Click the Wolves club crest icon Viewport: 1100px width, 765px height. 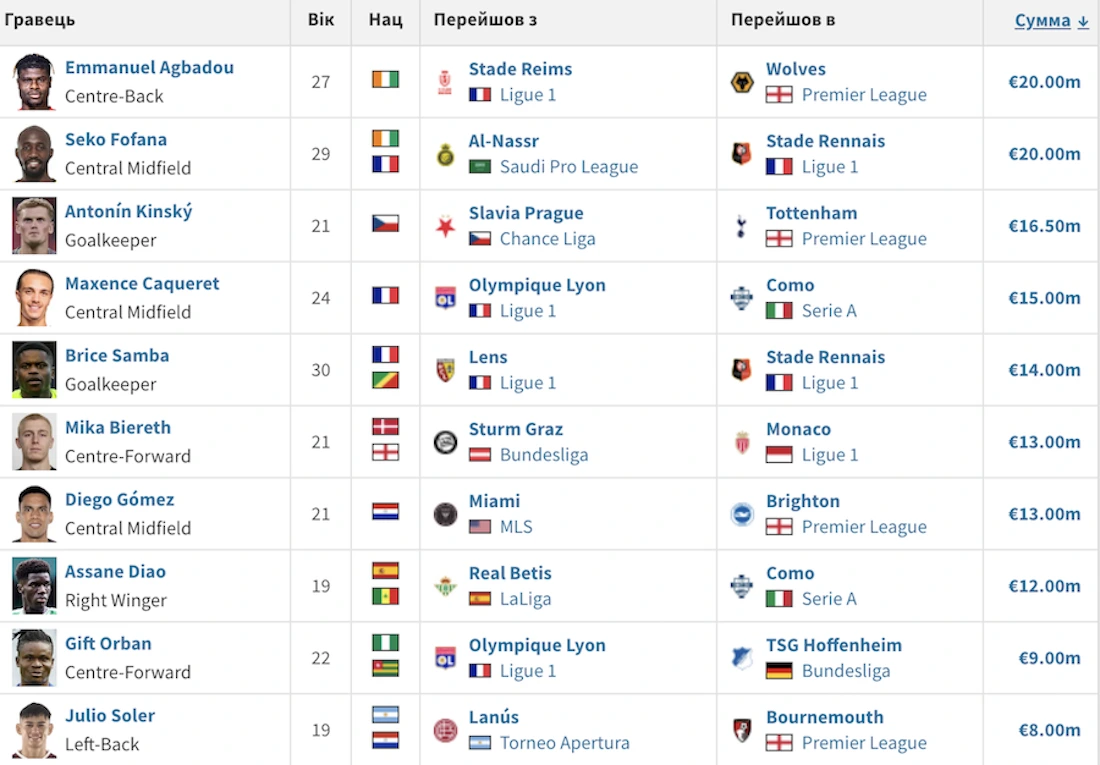(x=742, y=82)
